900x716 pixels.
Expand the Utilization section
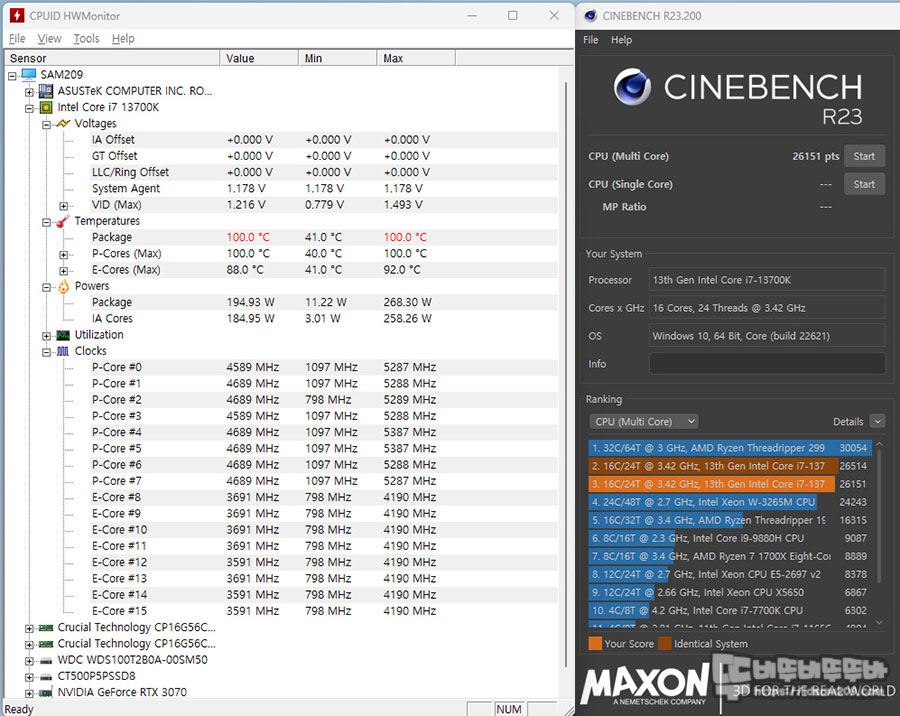pyautogui.click(x=46, y=335)
